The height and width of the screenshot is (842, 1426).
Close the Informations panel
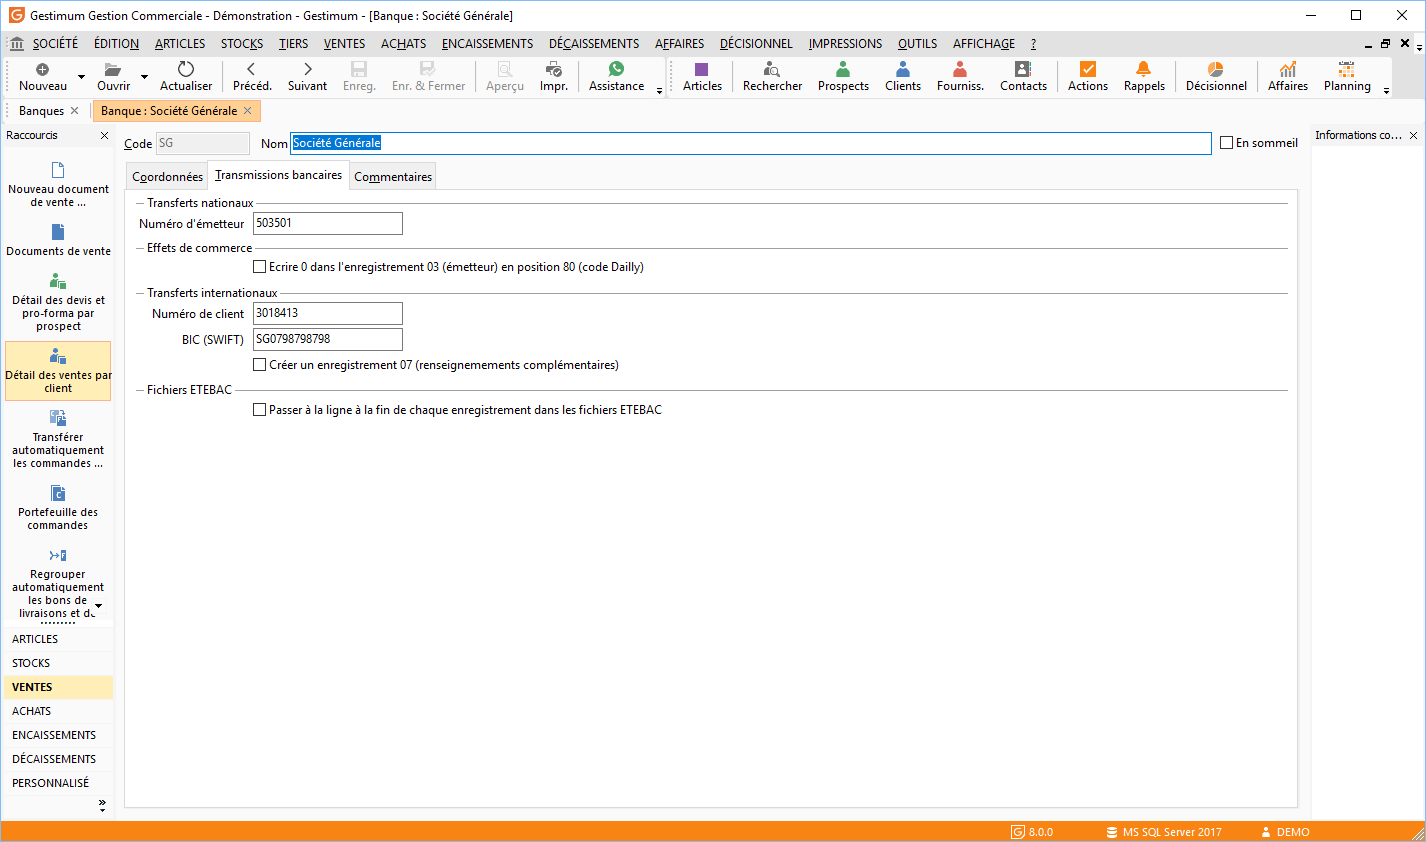pyautogui.click(x=1413, y=135)
